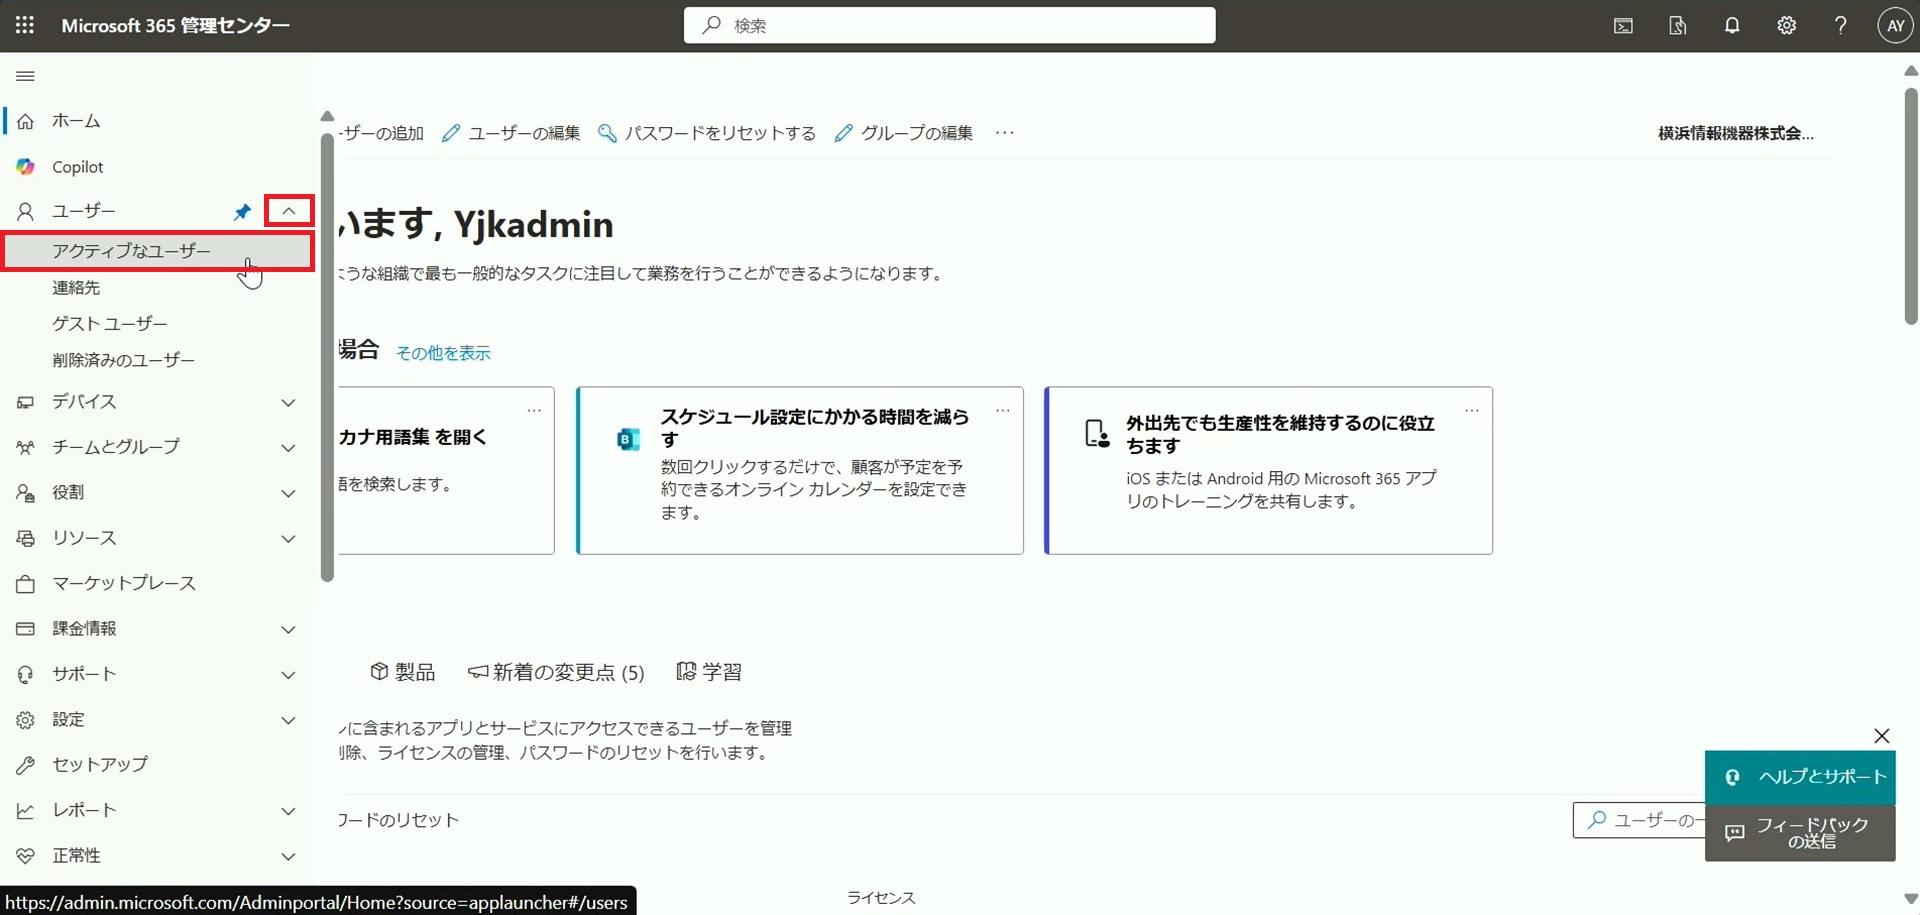Expand the 課金情報 navigation section
This screenshot has width=1920, height=915.
pos(288,629)
